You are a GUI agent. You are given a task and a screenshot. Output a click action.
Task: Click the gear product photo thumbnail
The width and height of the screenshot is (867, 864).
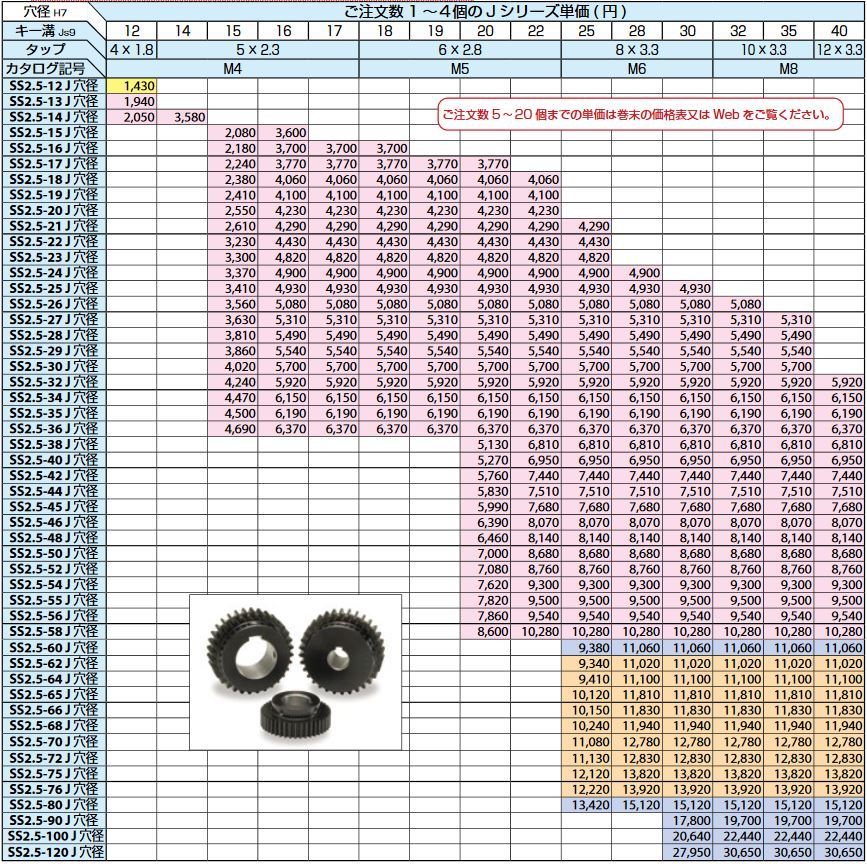coord(295,672)
